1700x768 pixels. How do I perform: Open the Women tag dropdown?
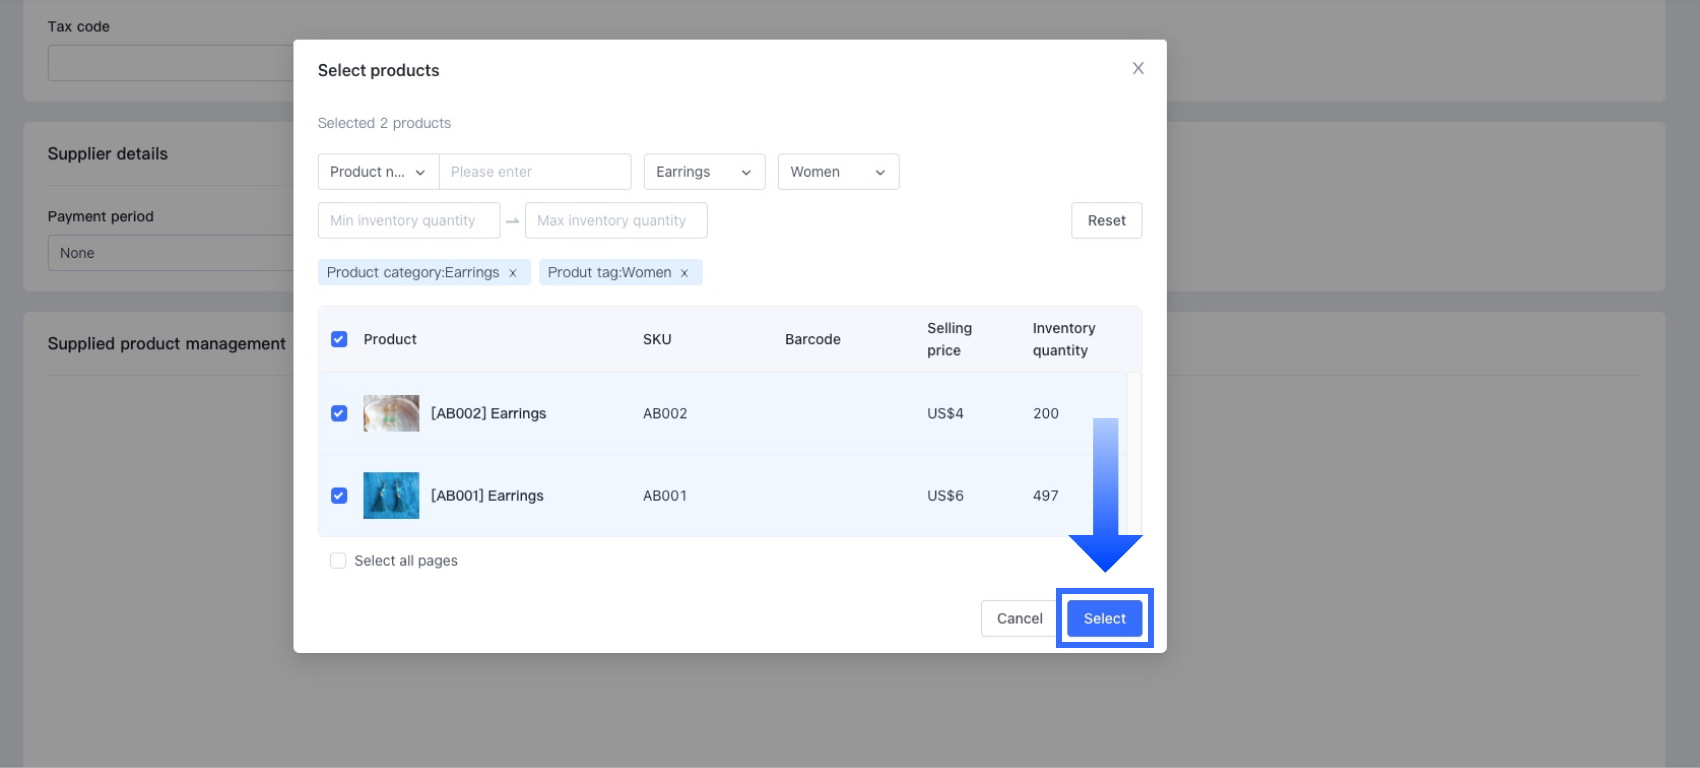(838, 172)
